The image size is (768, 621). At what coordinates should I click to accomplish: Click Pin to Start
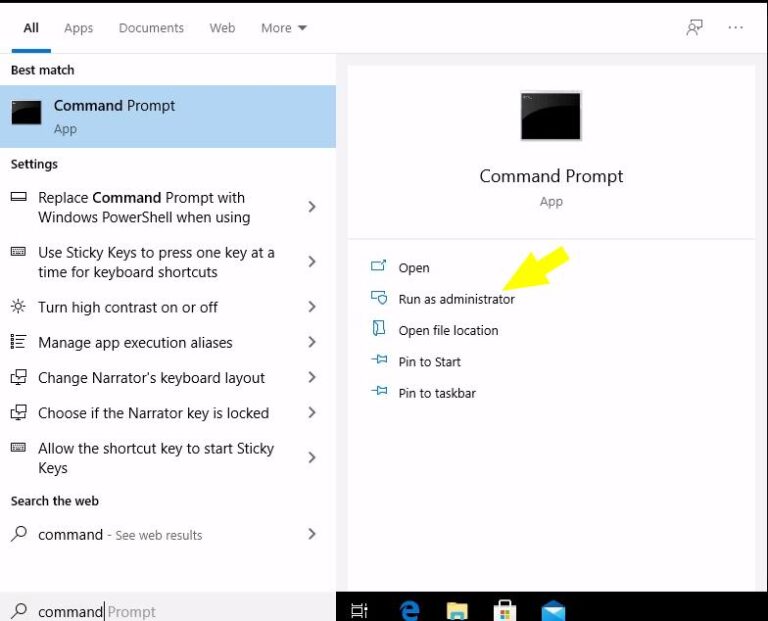point(430,362)
